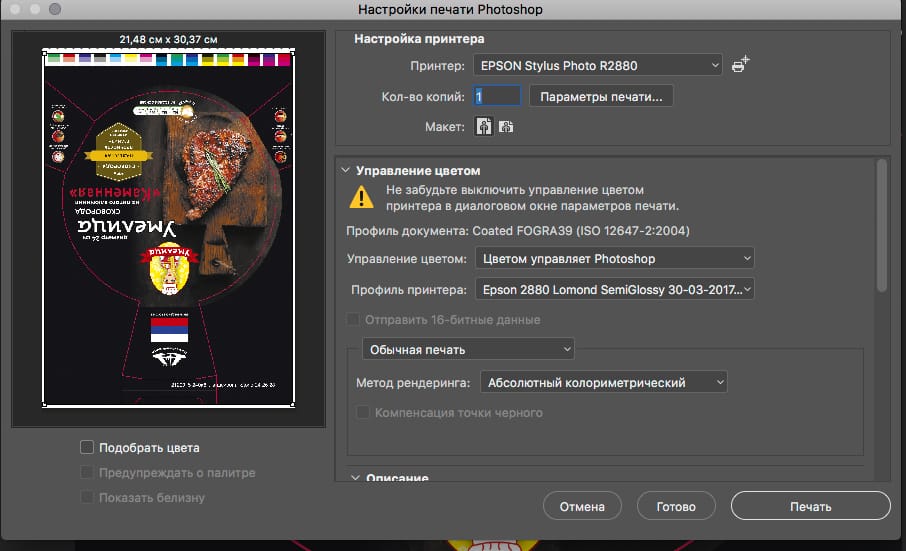Open the Метод рендеринга dropdown
This screenshot has height=551, width=906.
pyautogui.click(x=603, y=382)
